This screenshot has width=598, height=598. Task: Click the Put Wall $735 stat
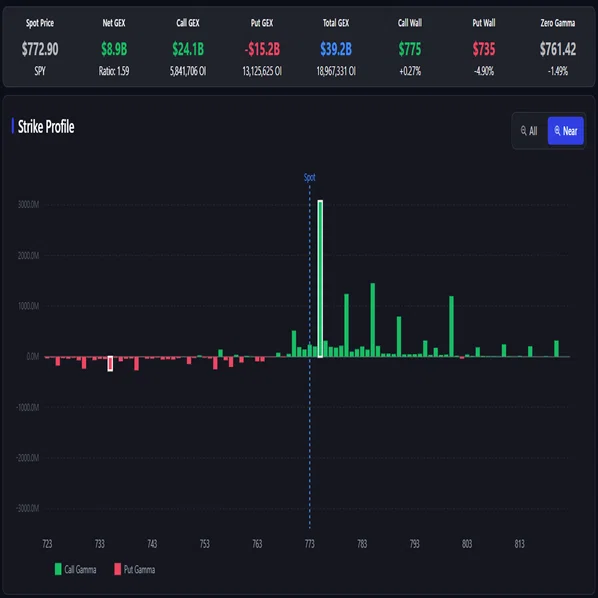pyautogui.click(x=484, y=47)
